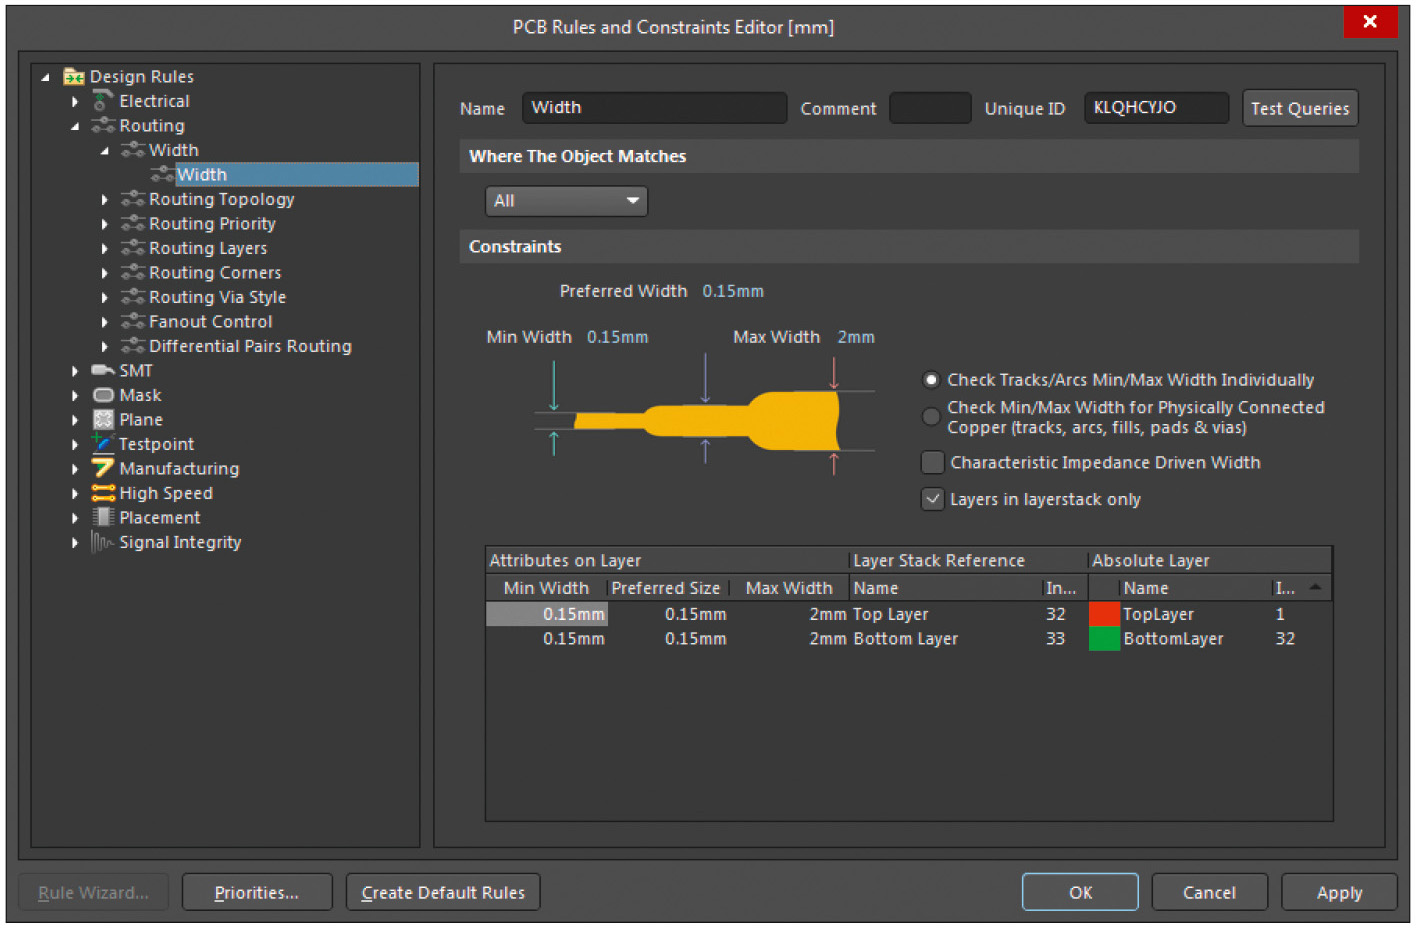Select Differential Pairs Routing tree item

click(250, 346)
